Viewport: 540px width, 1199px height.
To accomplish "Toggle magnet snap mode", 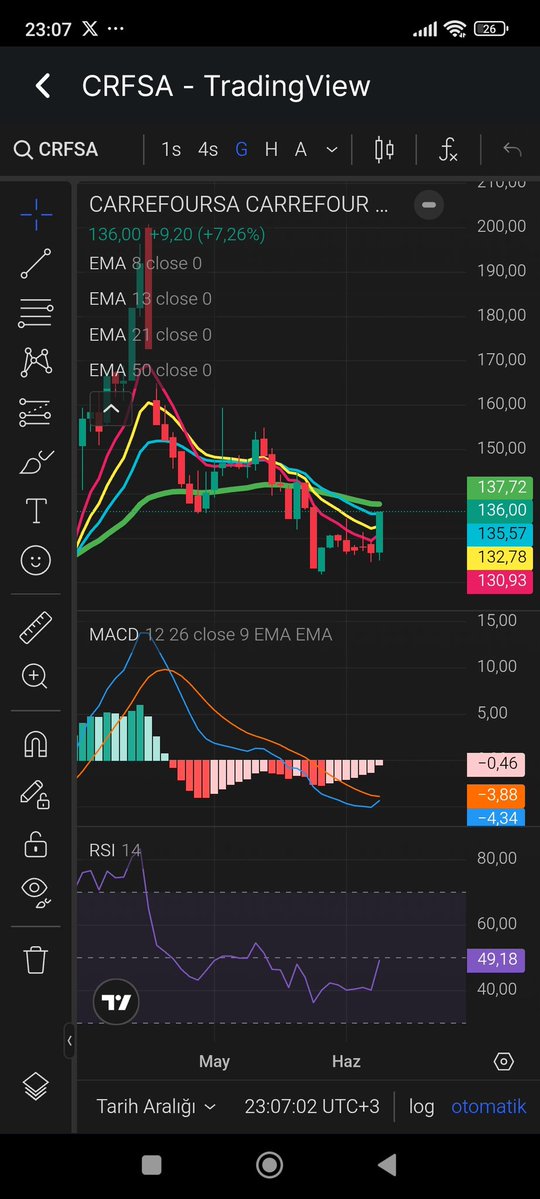I will click(x=36, y=744).
